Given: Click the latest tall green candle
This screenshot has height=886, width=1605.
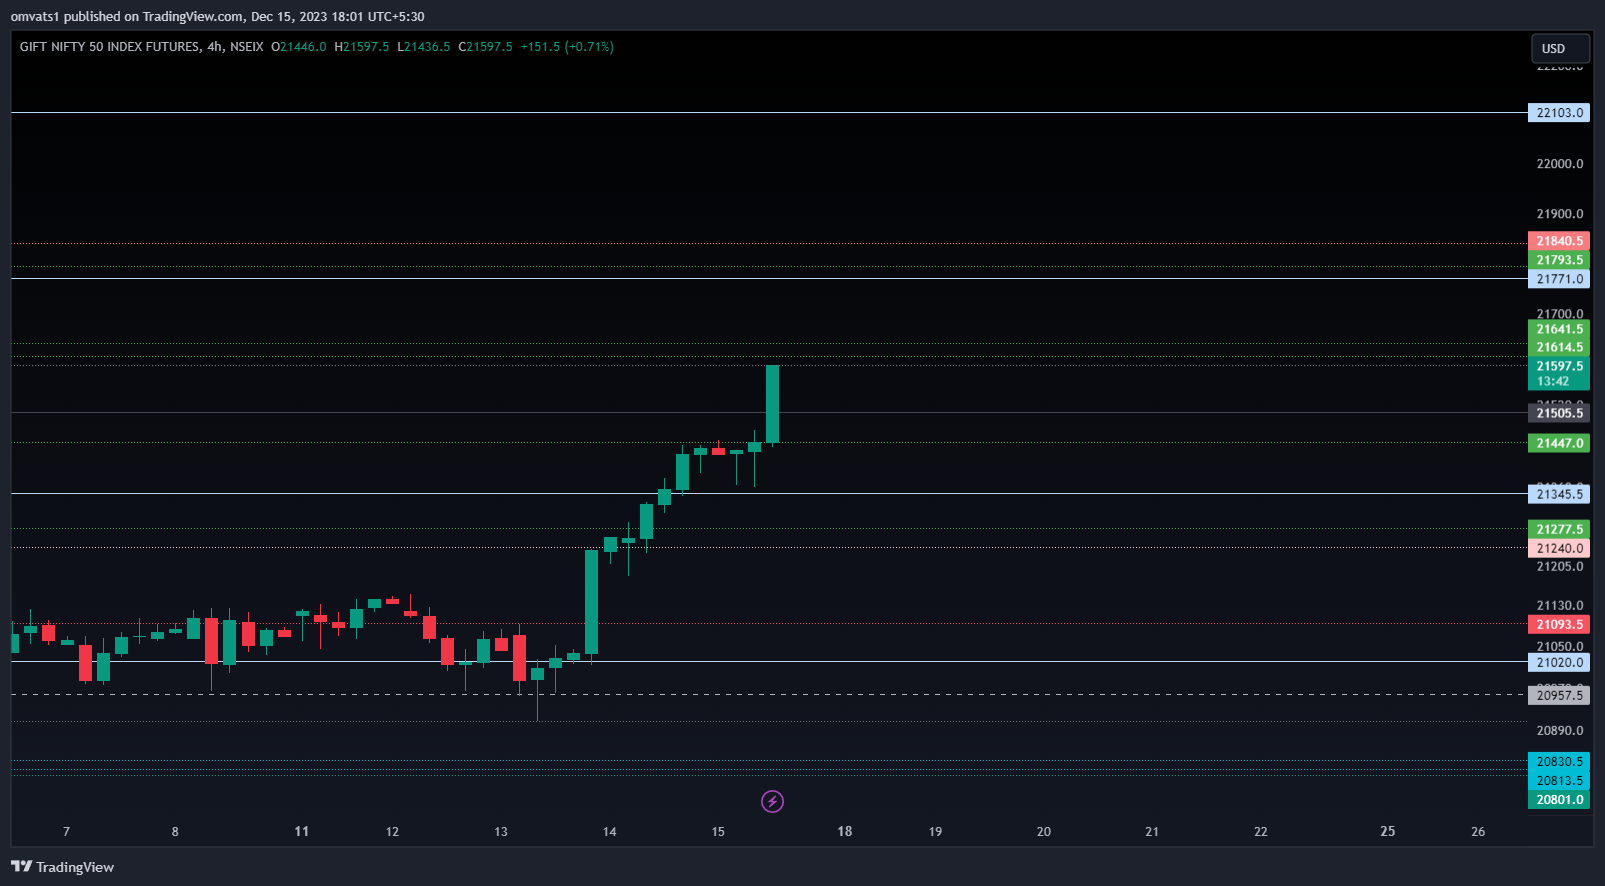Looking at the screenshot, I should coord(772,404).
